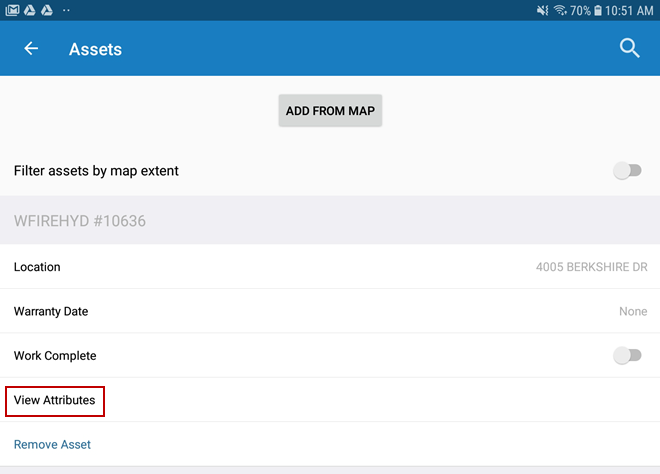Click the ADD FROM MAP button
660x474 pixels.
coord(330,111)
